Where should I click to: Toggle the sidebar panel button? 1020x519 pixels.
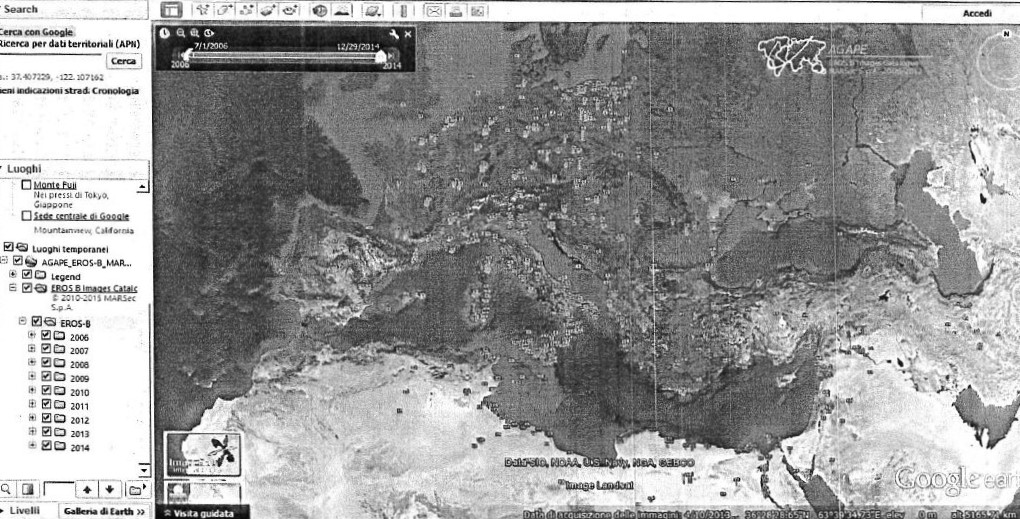[170, 10]
